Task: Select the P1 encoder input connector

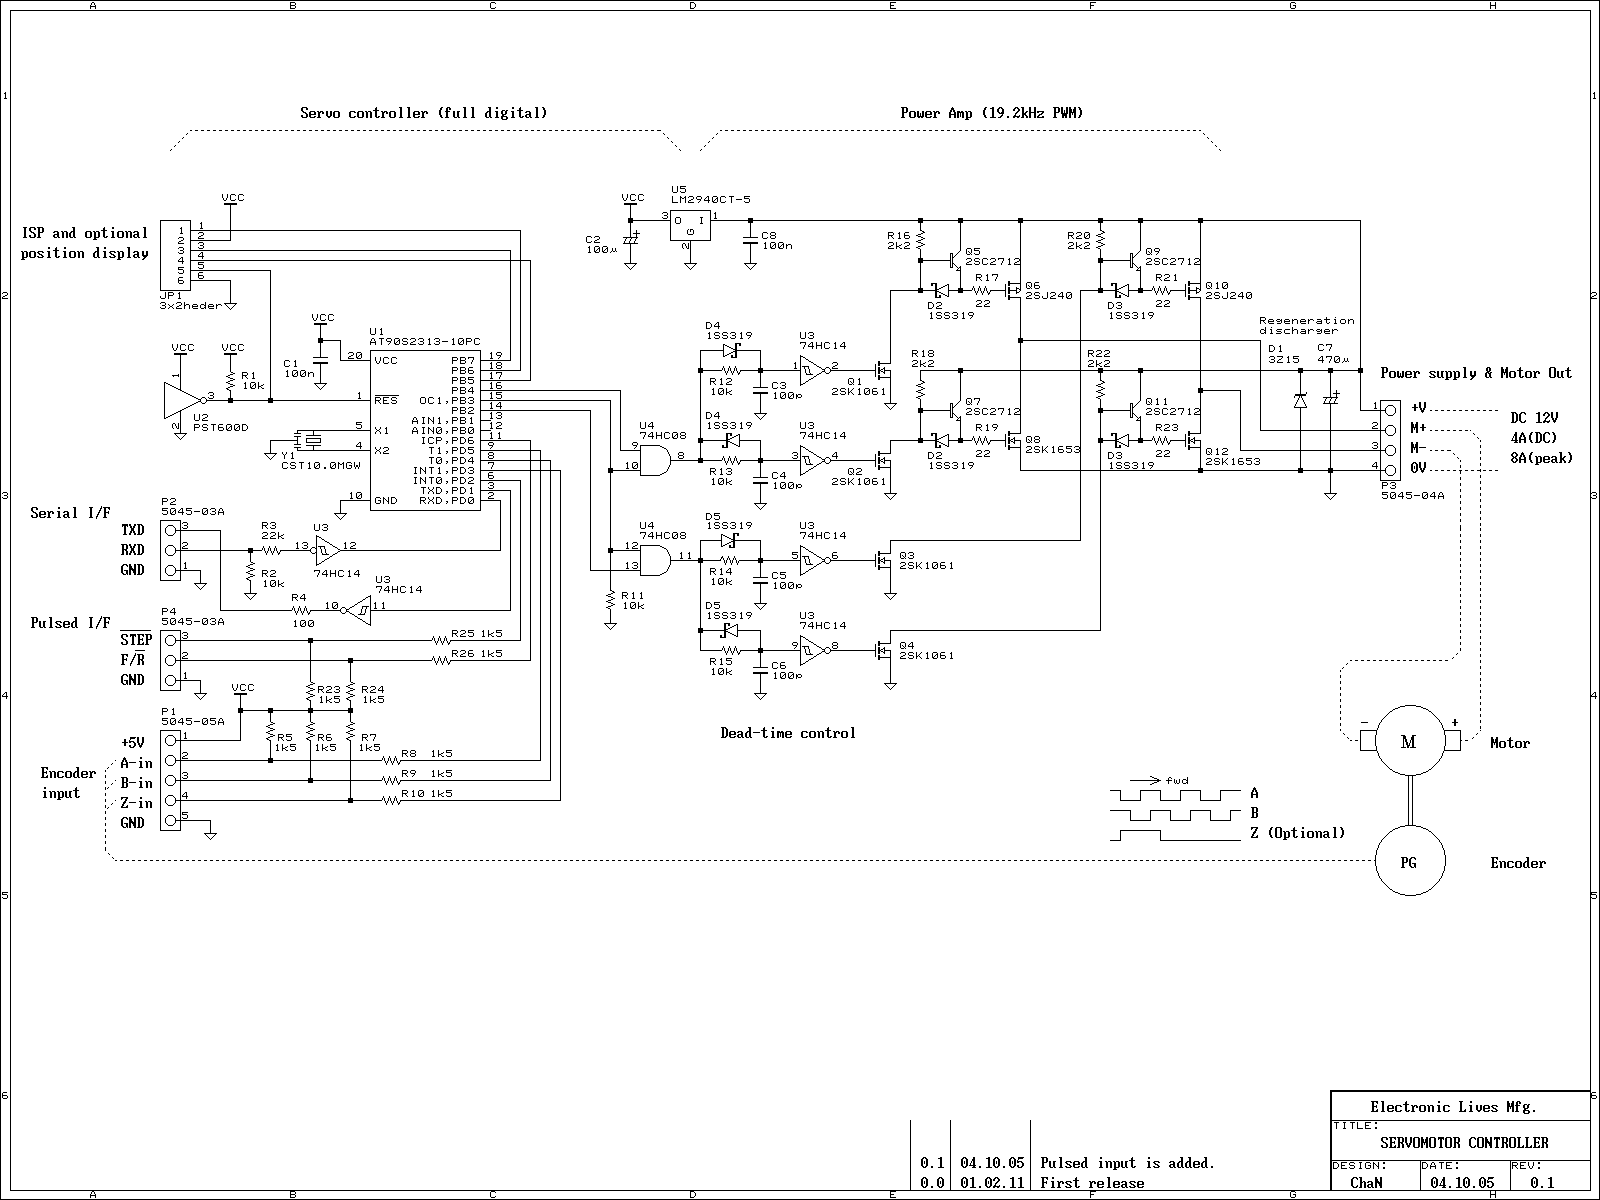Action: point(172,779)
